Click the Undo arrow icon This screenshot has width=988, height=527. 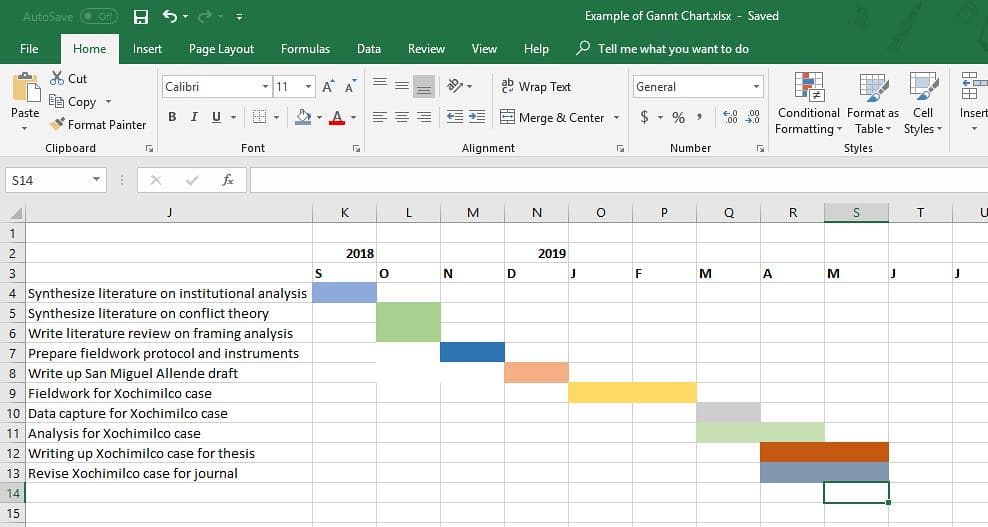169,16
